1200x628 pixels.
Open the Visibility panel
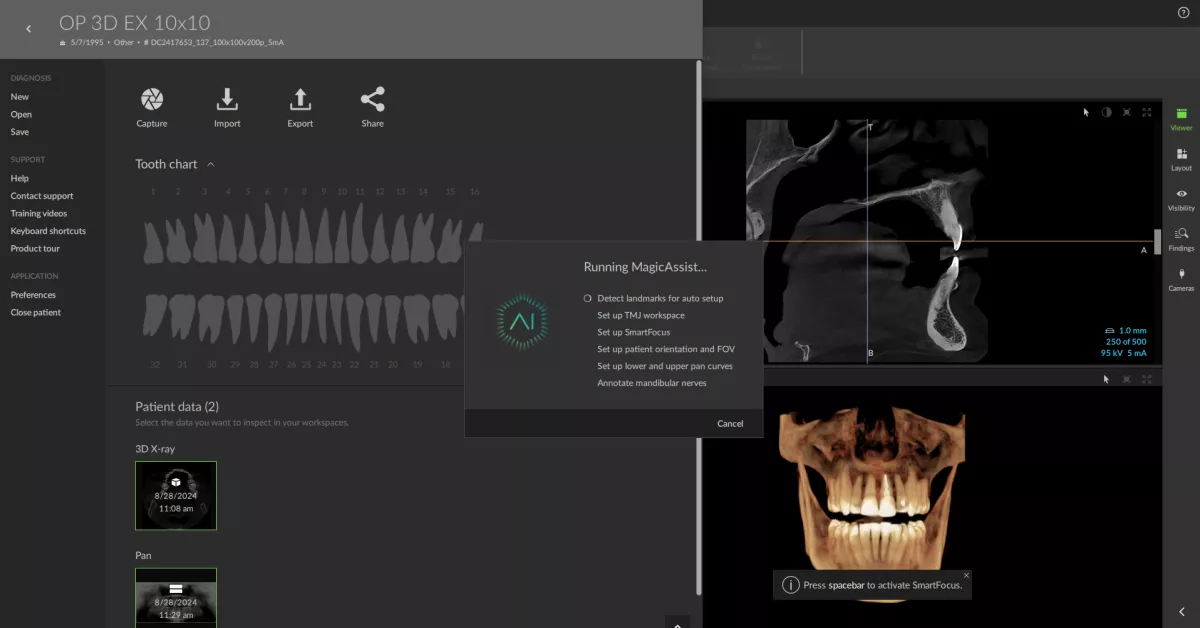[x=1181, y=201]
